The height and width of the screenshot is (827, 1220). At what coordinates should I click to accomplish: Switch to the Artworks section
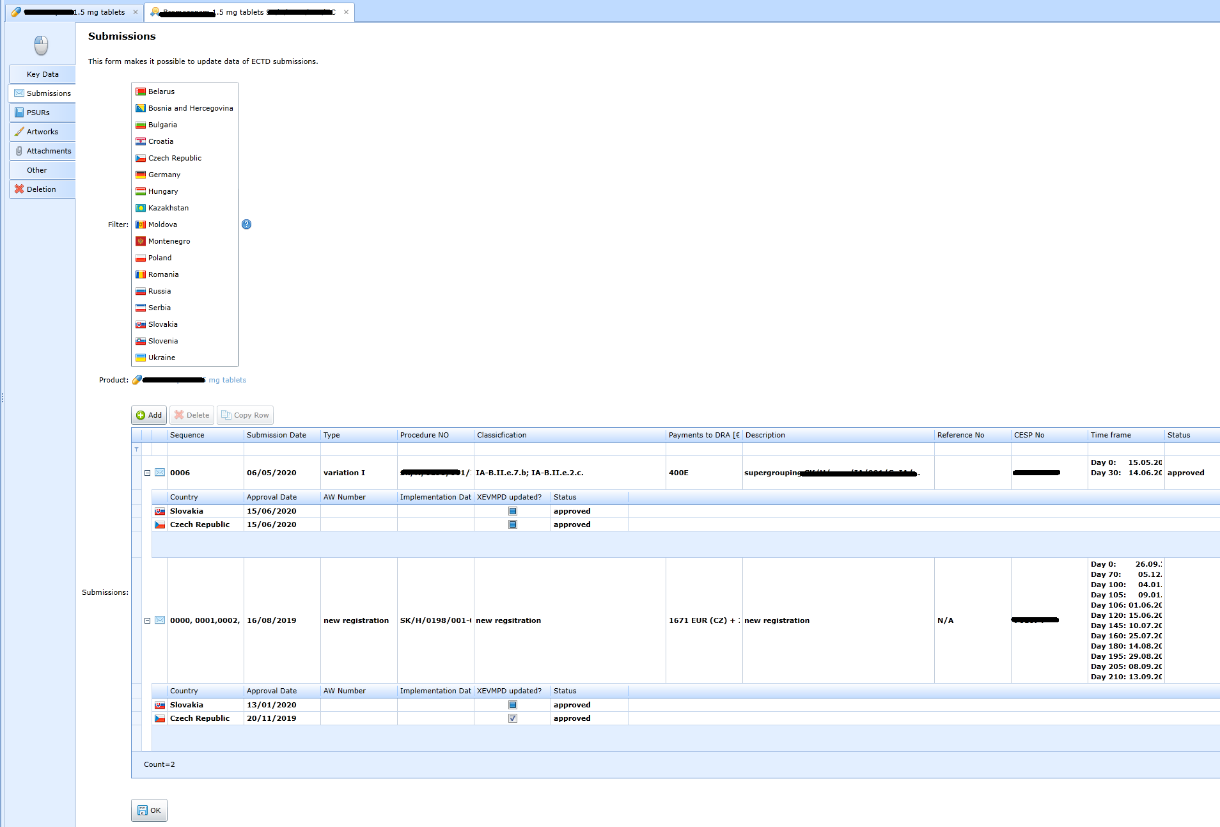[x=42, y=131]
